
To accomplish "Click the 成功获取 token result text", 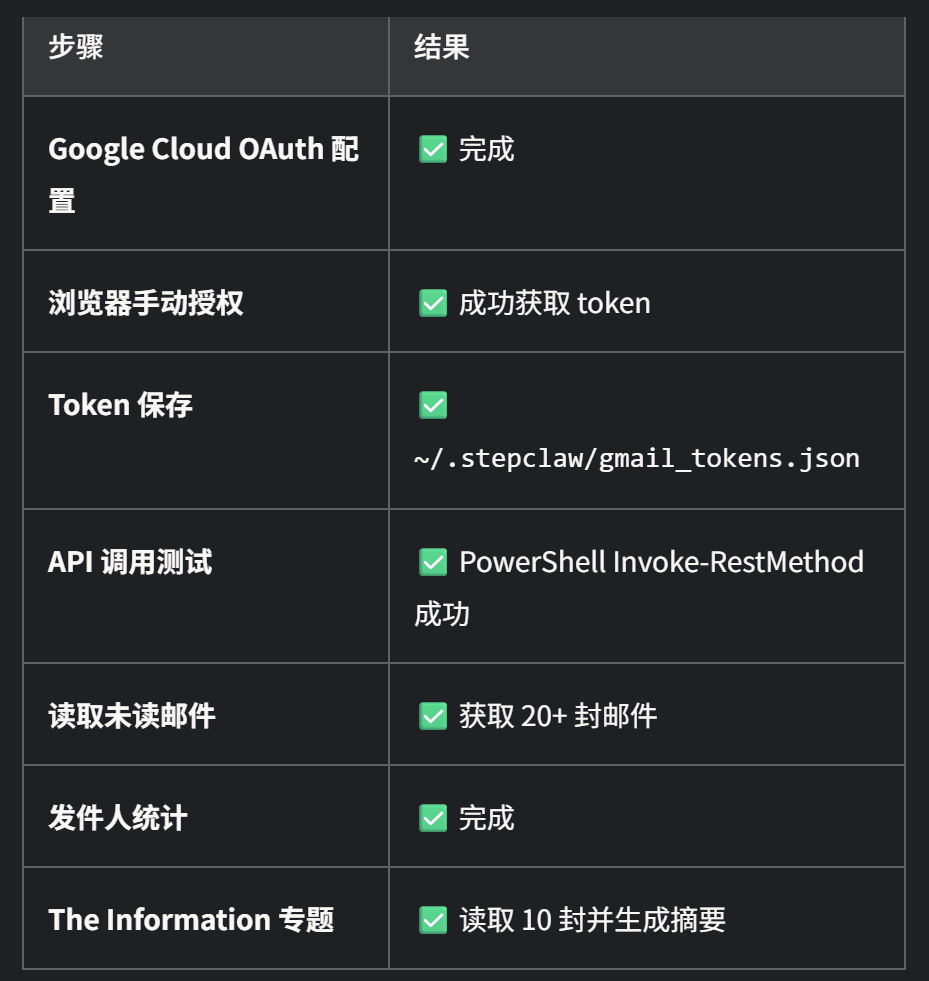I will tap(555, 303).
